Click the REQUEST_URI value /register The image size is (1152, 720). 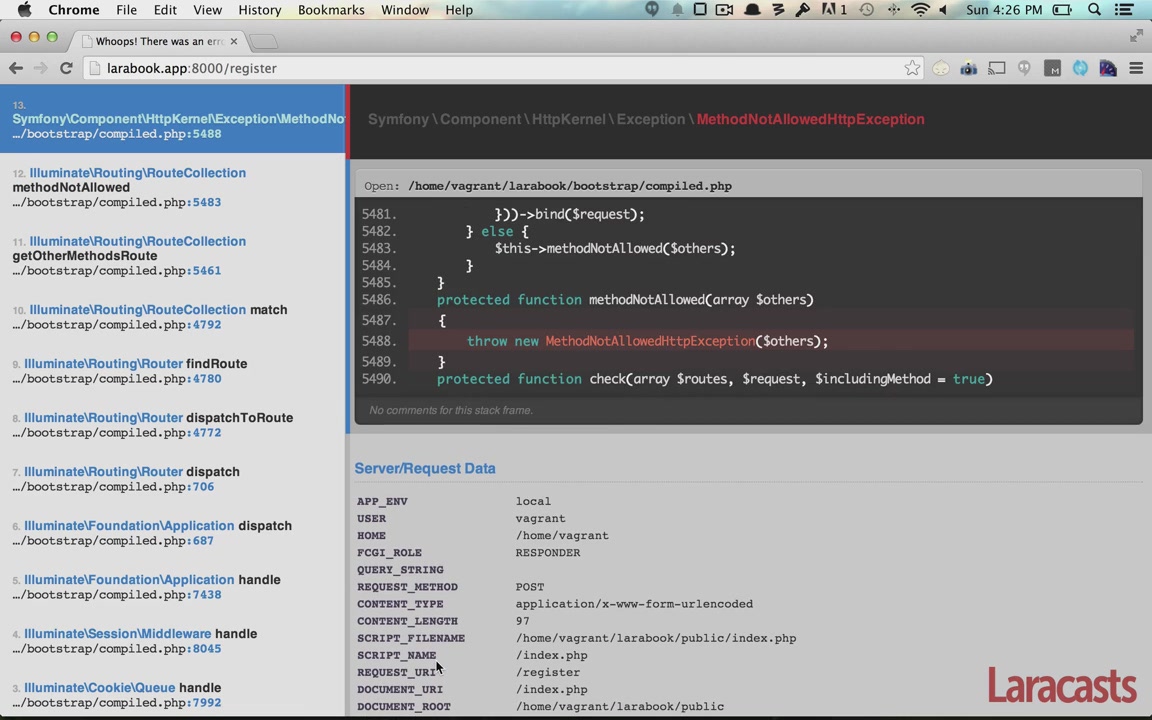[547, 672]
